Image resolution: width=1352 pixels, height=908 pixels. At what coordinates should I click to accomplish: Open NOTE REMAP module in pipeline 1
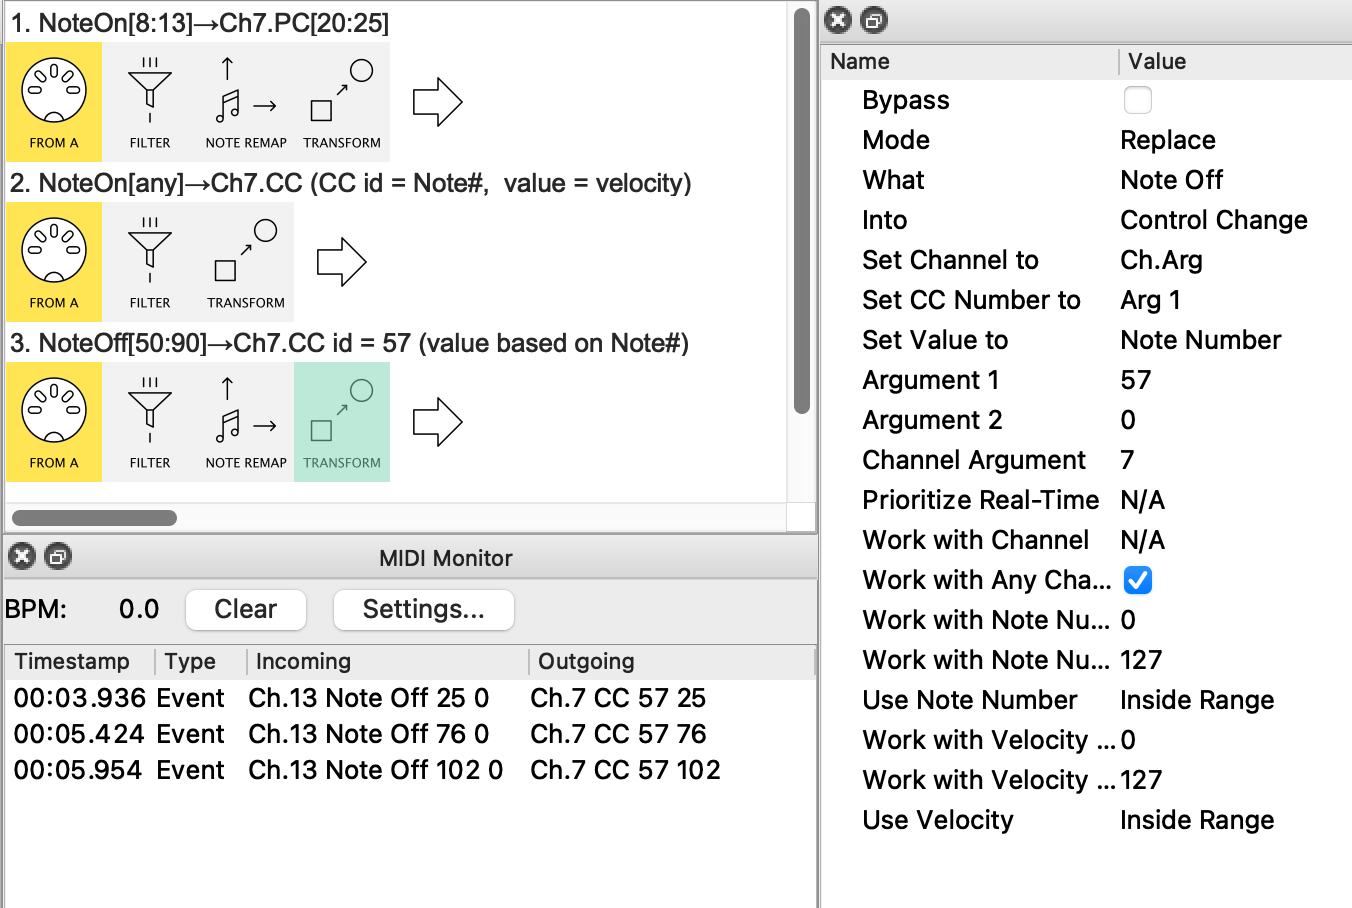(246, 102)
